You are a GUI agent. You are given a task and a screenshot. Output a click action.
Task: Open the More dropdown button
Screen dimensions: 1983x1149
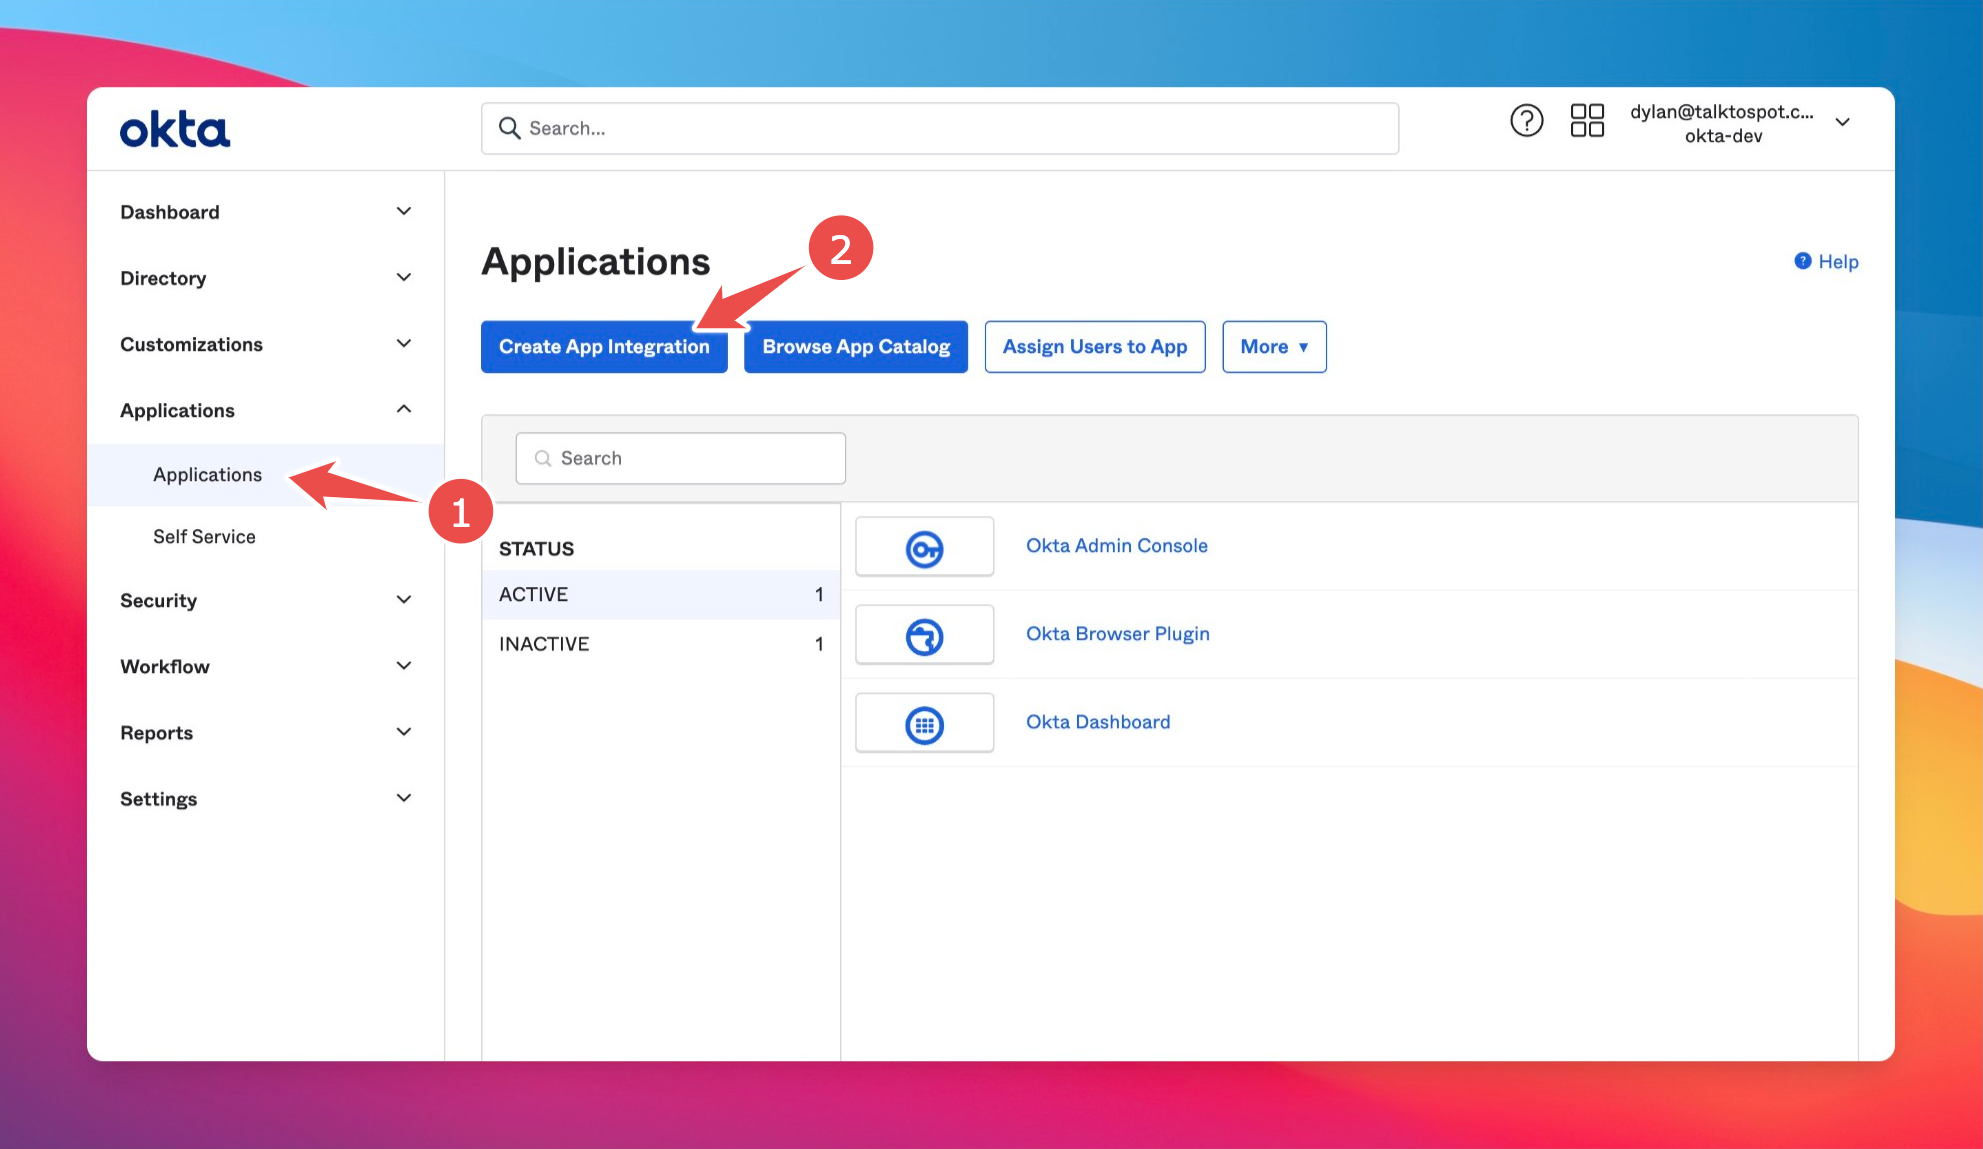[x=1273, y=346]
